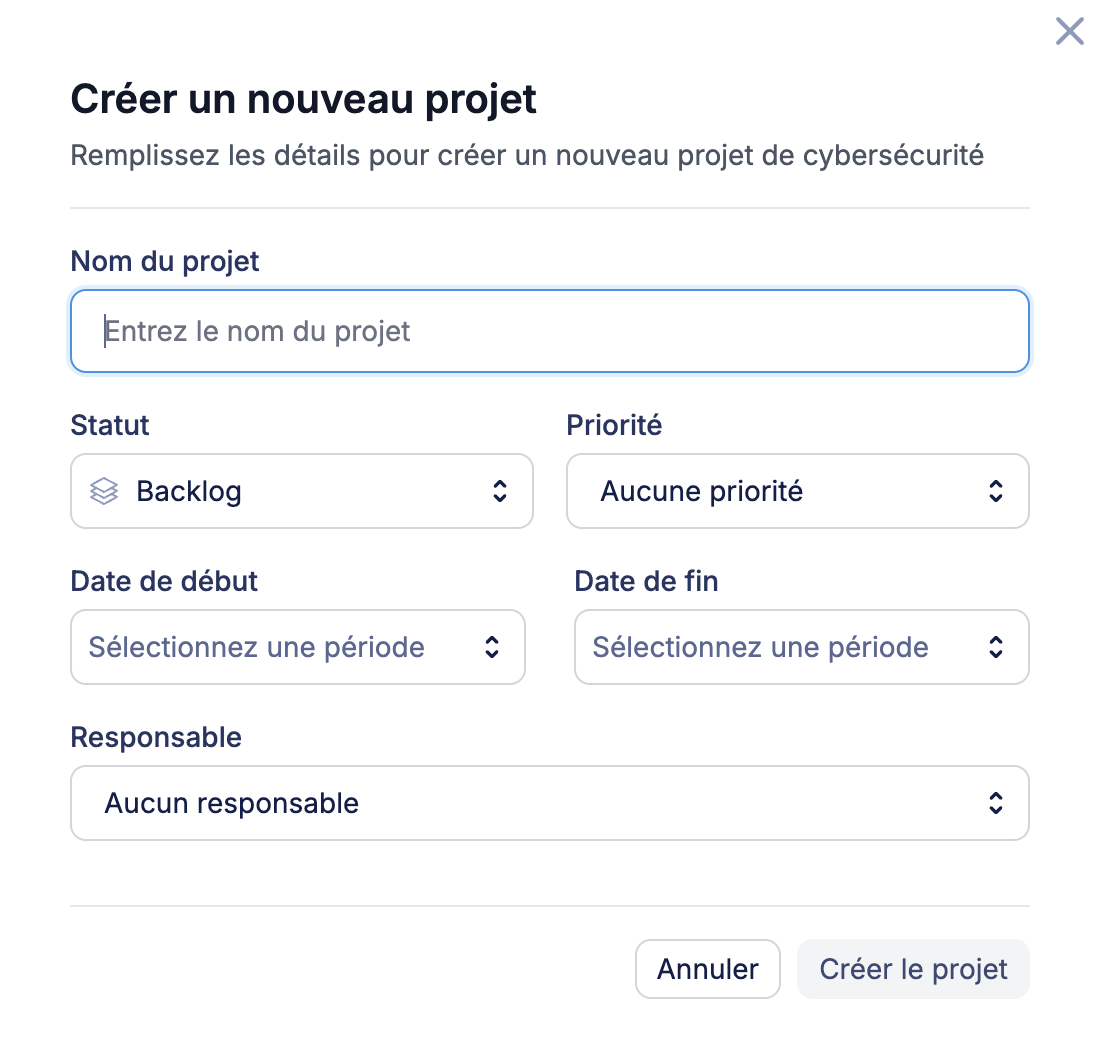Screen dimensions: 1104x1044
Task: Click the chevron icon in Date de fin
Action: pyautogui.click(x=996, y=647)
